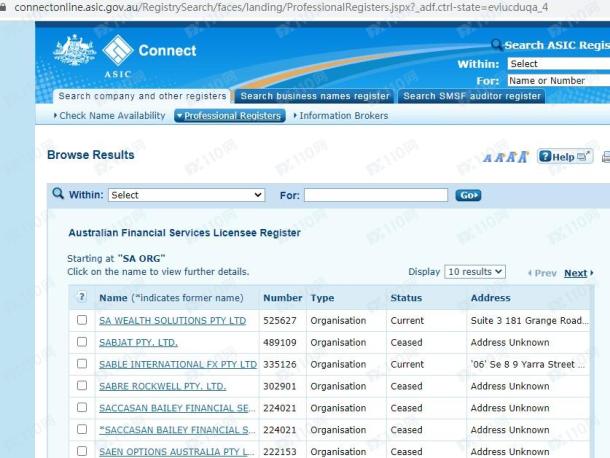This screenshot has width=610, height=458.
Task: Open *SACCASAN BAILEY FINANCIAL S... former name link
Action: point(177,430)
